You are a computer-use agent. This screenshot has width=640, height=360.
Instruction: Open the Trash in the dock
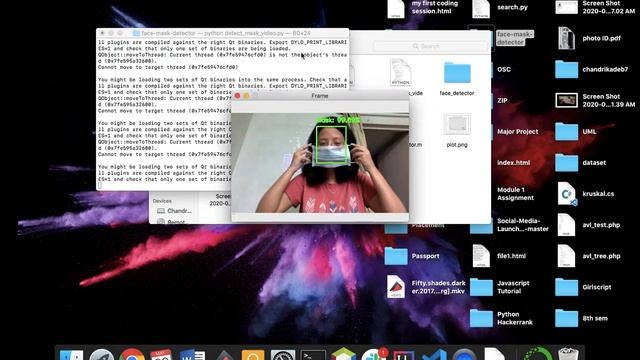click(568, 355)
